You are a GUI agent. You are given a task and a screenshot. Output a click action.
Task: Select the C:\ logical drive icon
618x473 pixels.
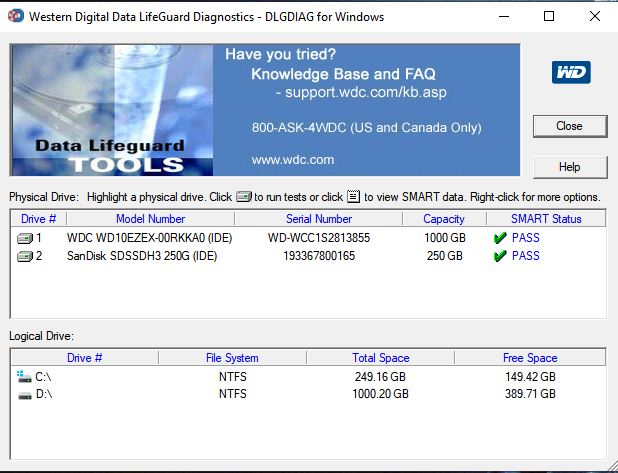[x=24, y=376]
